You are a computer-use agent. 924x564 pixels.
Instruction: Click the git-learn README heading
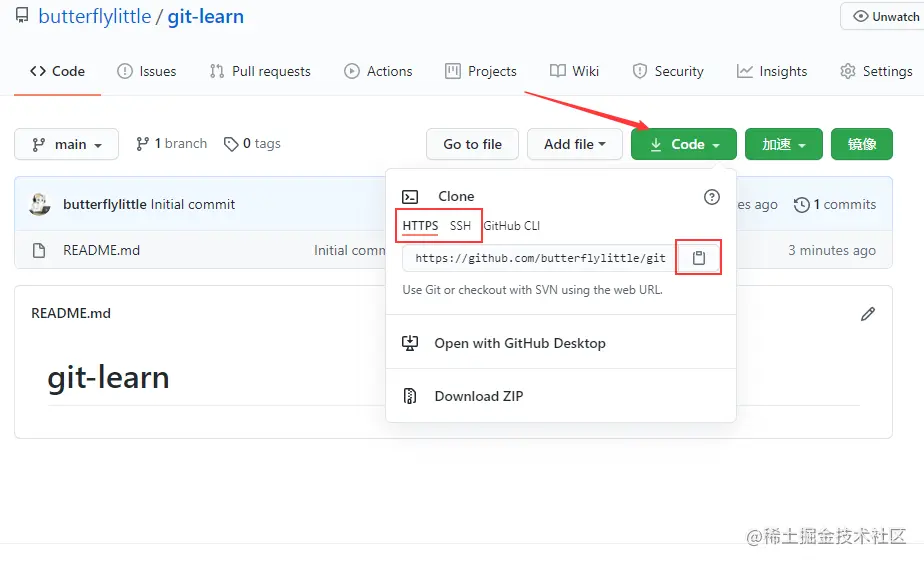(108, 377)
